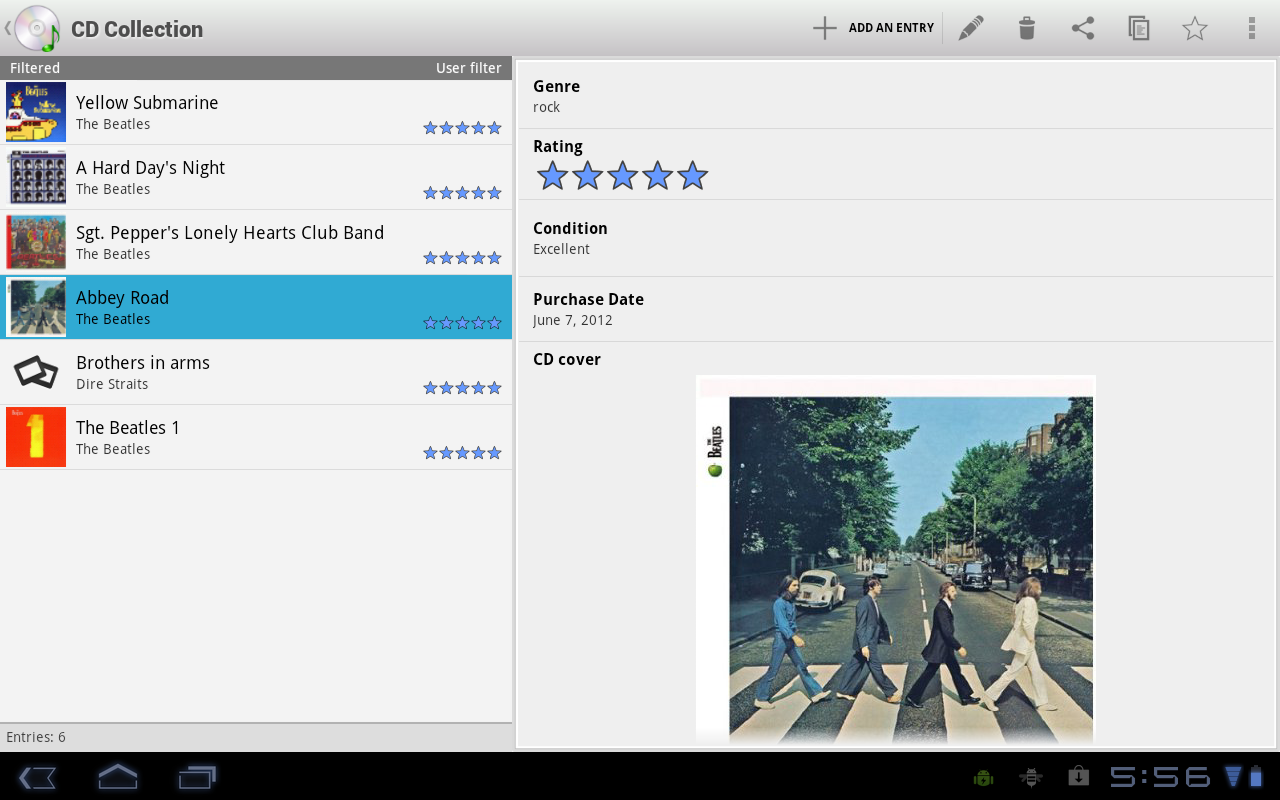Click the rating stars on the Abbey Road row
This screenshot has height=800, width=1280.
point(462,323)
